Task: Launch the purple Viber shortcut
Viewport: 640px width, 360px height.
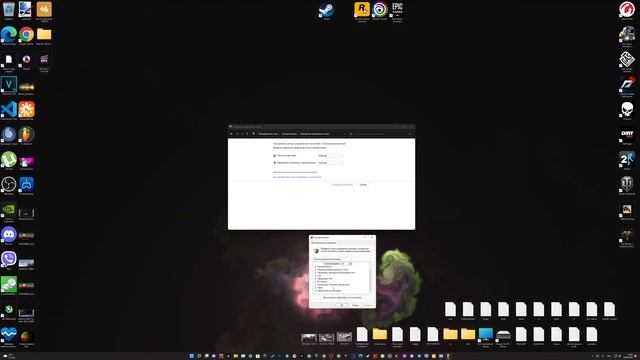Action: click(x=9, y=260)
